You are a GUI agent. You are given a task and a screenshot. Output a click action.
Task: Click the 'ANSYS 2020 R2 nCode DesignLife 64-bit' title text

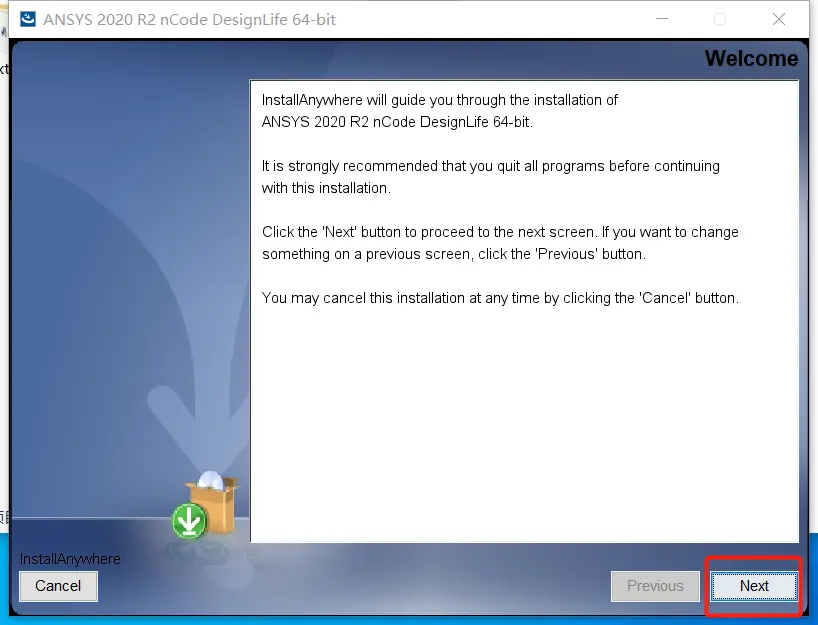click(189, 19)
